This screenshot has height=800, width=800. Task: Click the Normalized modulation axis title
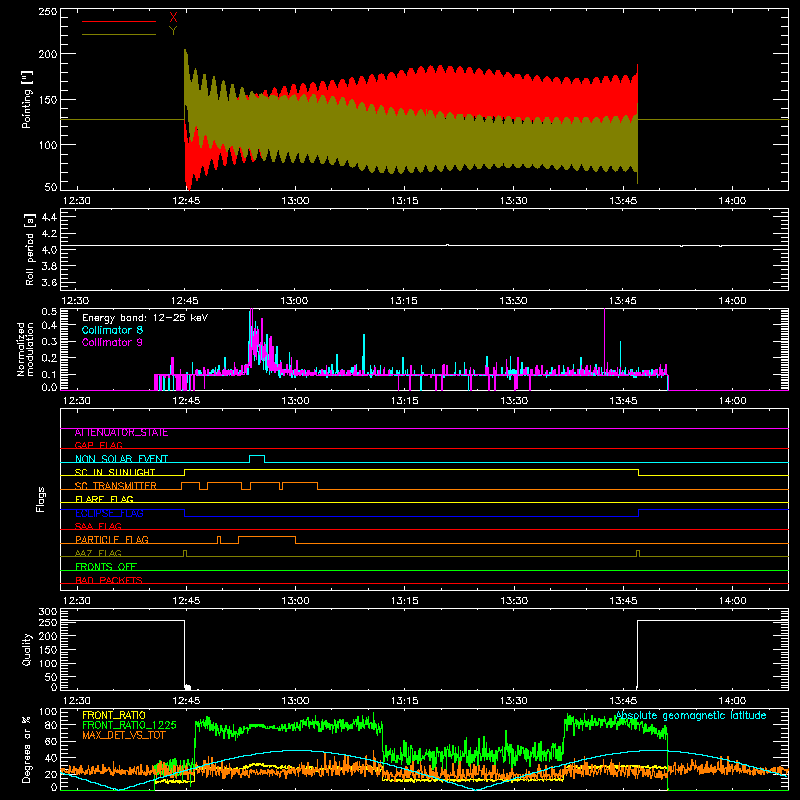26,349
